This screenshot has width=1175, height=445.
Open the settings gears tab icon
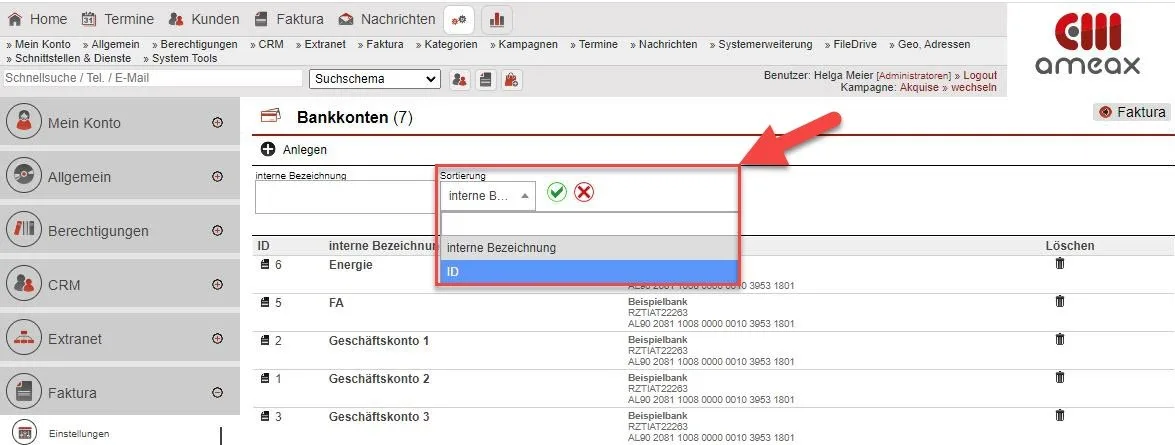pos(459,19)
